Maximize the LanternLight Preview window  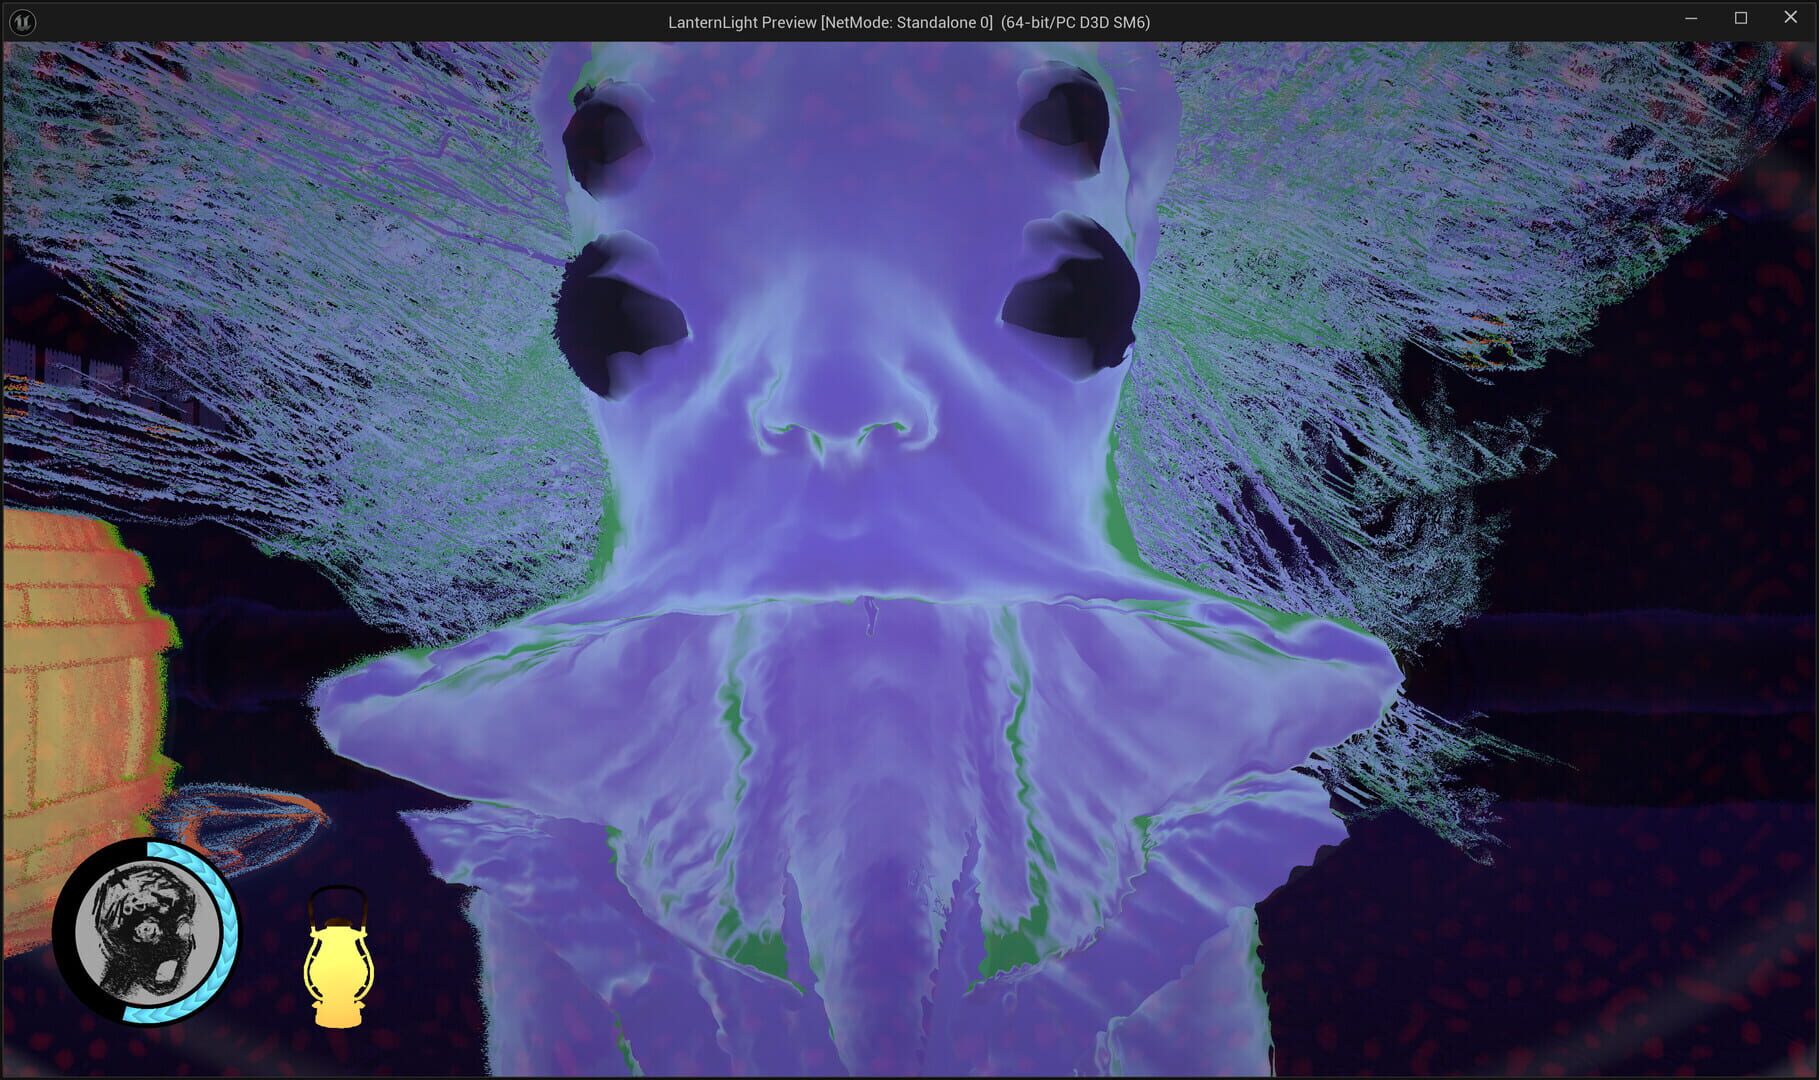click(x=1740, y=17)
